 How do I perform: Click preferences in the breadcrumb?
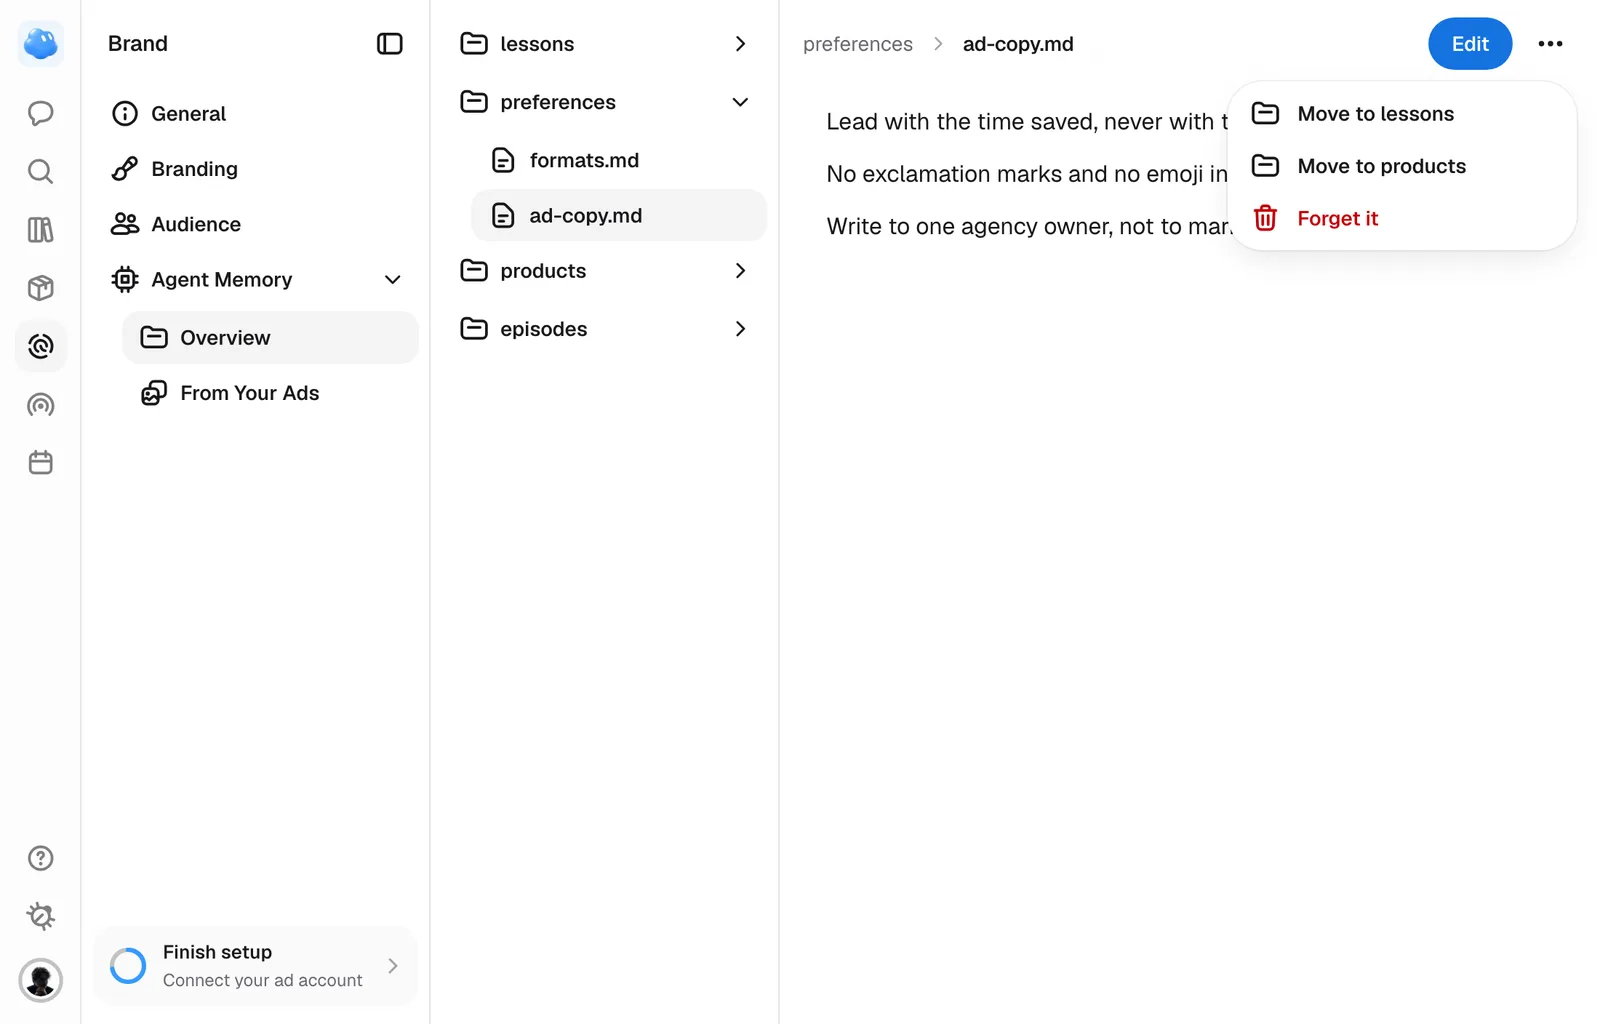pyautogui.click(x=858, y=44)
